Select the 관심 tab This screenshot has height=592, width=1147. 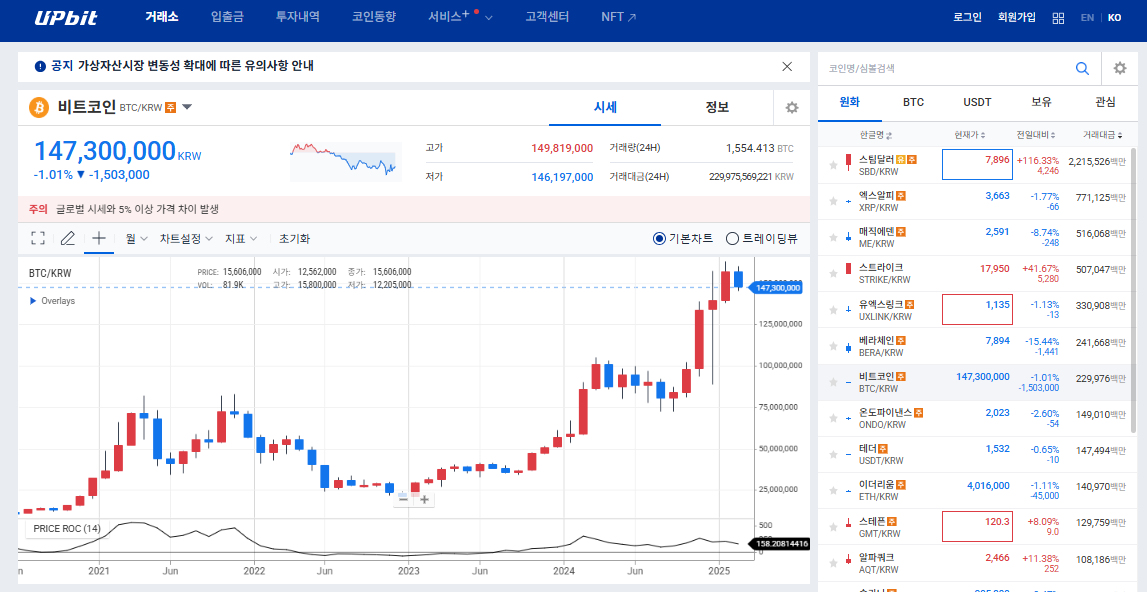(x=1106, y=102)
